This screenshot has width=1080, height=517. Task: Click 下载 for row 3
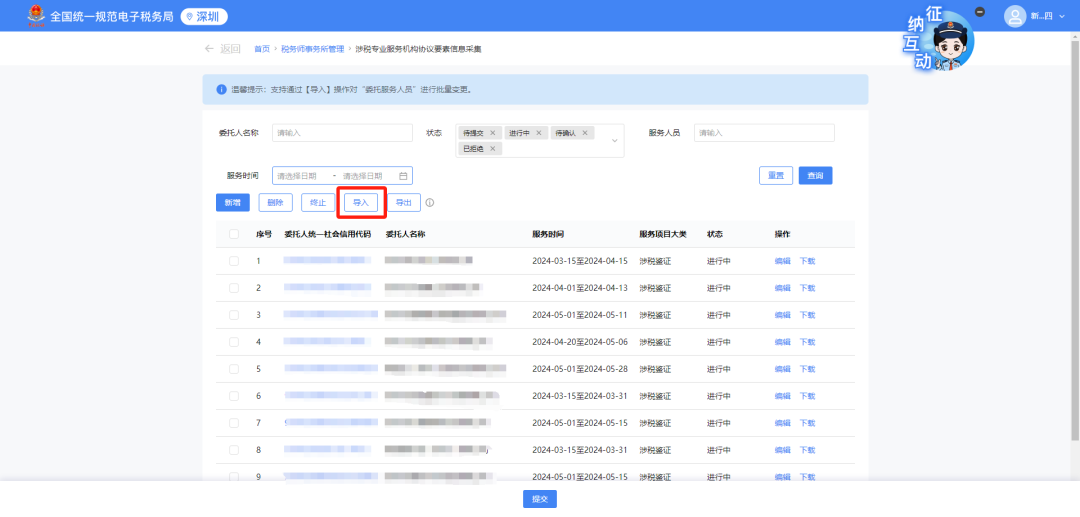click(x=807, y=315)
